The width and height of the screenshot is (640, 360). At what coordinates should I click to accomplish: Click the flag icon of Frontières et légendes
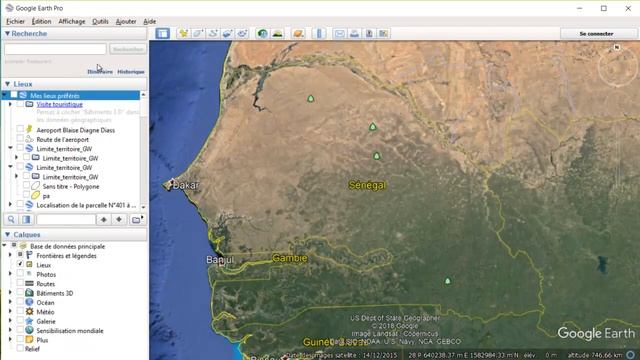pyautogui.click(x=29, y=255)
